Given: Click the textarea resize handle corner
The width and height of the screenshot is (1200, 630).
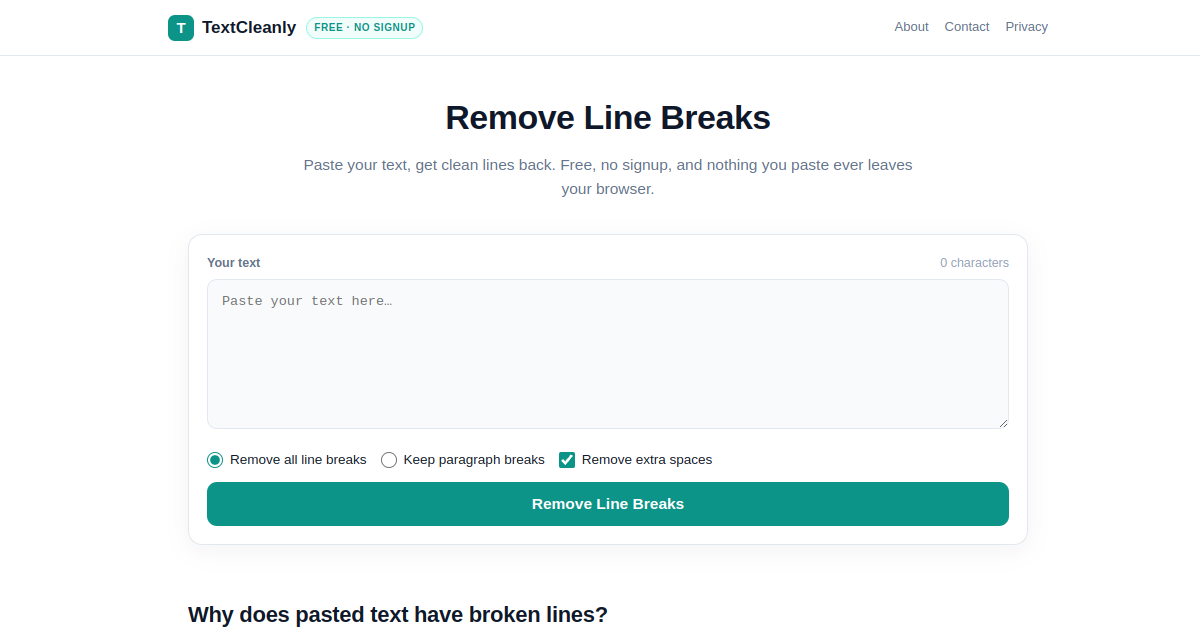Looking at the screenshot, I should click(x=1002, y=422).
